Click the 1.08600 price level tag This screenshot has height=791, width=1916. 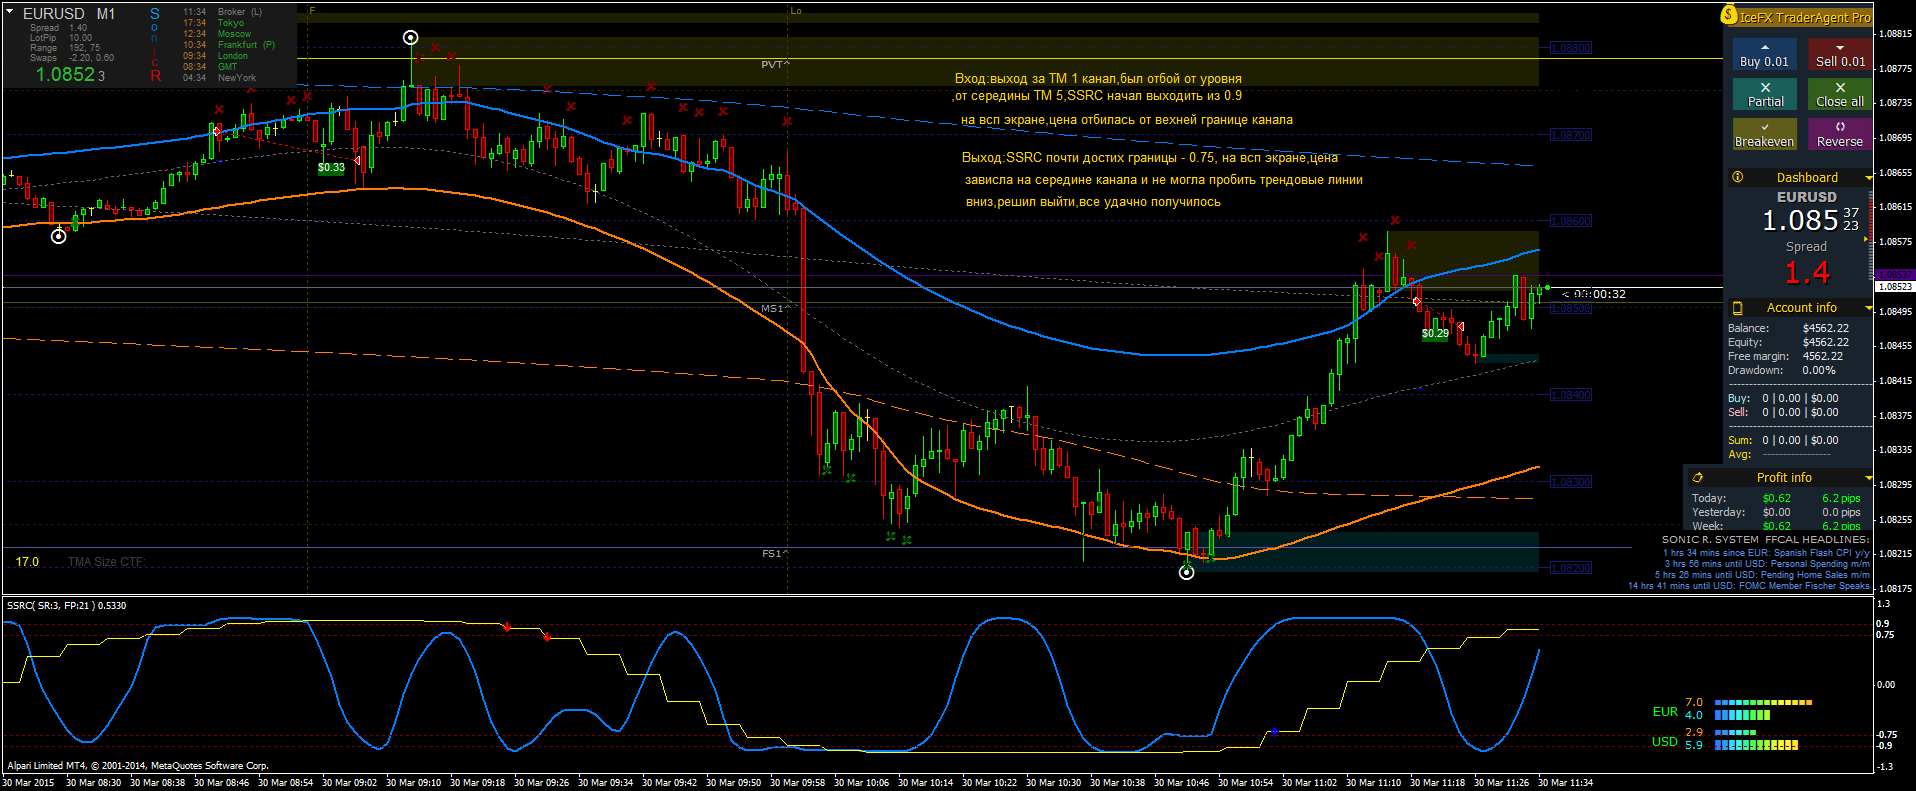point(1571,221)
